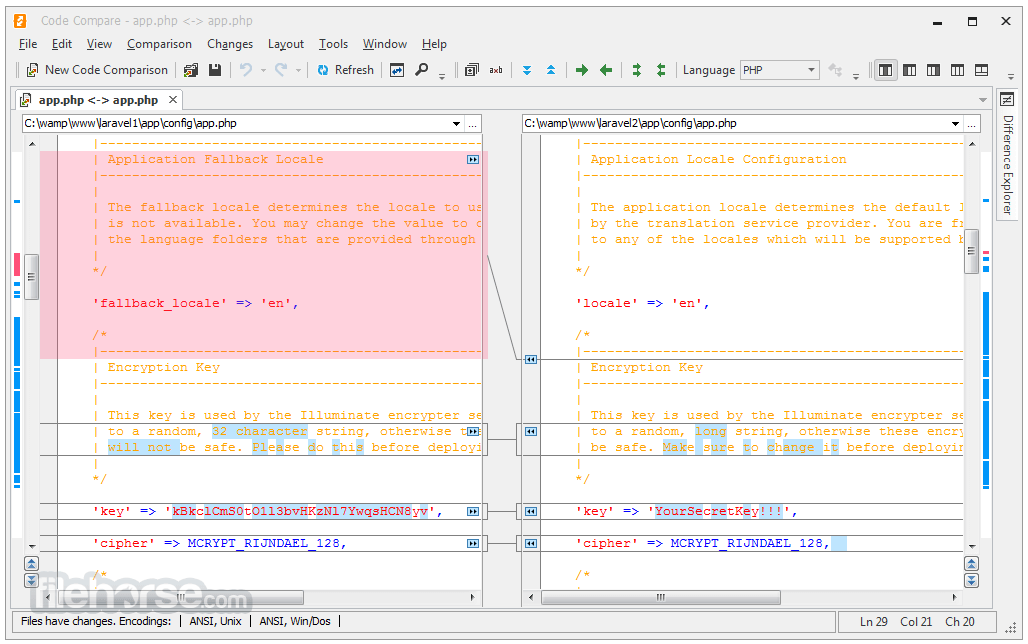Click the green copy-and-go-up arrow icon
This screenshot has height=644, width=1028.
pos(660,70)
